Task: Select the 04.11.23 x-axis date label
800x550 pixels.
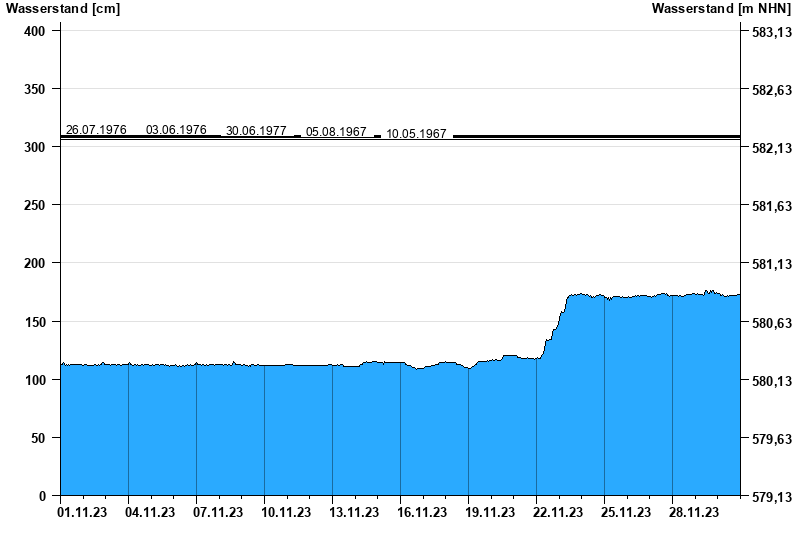Action: pyautogui.click(x=150, y=513)
